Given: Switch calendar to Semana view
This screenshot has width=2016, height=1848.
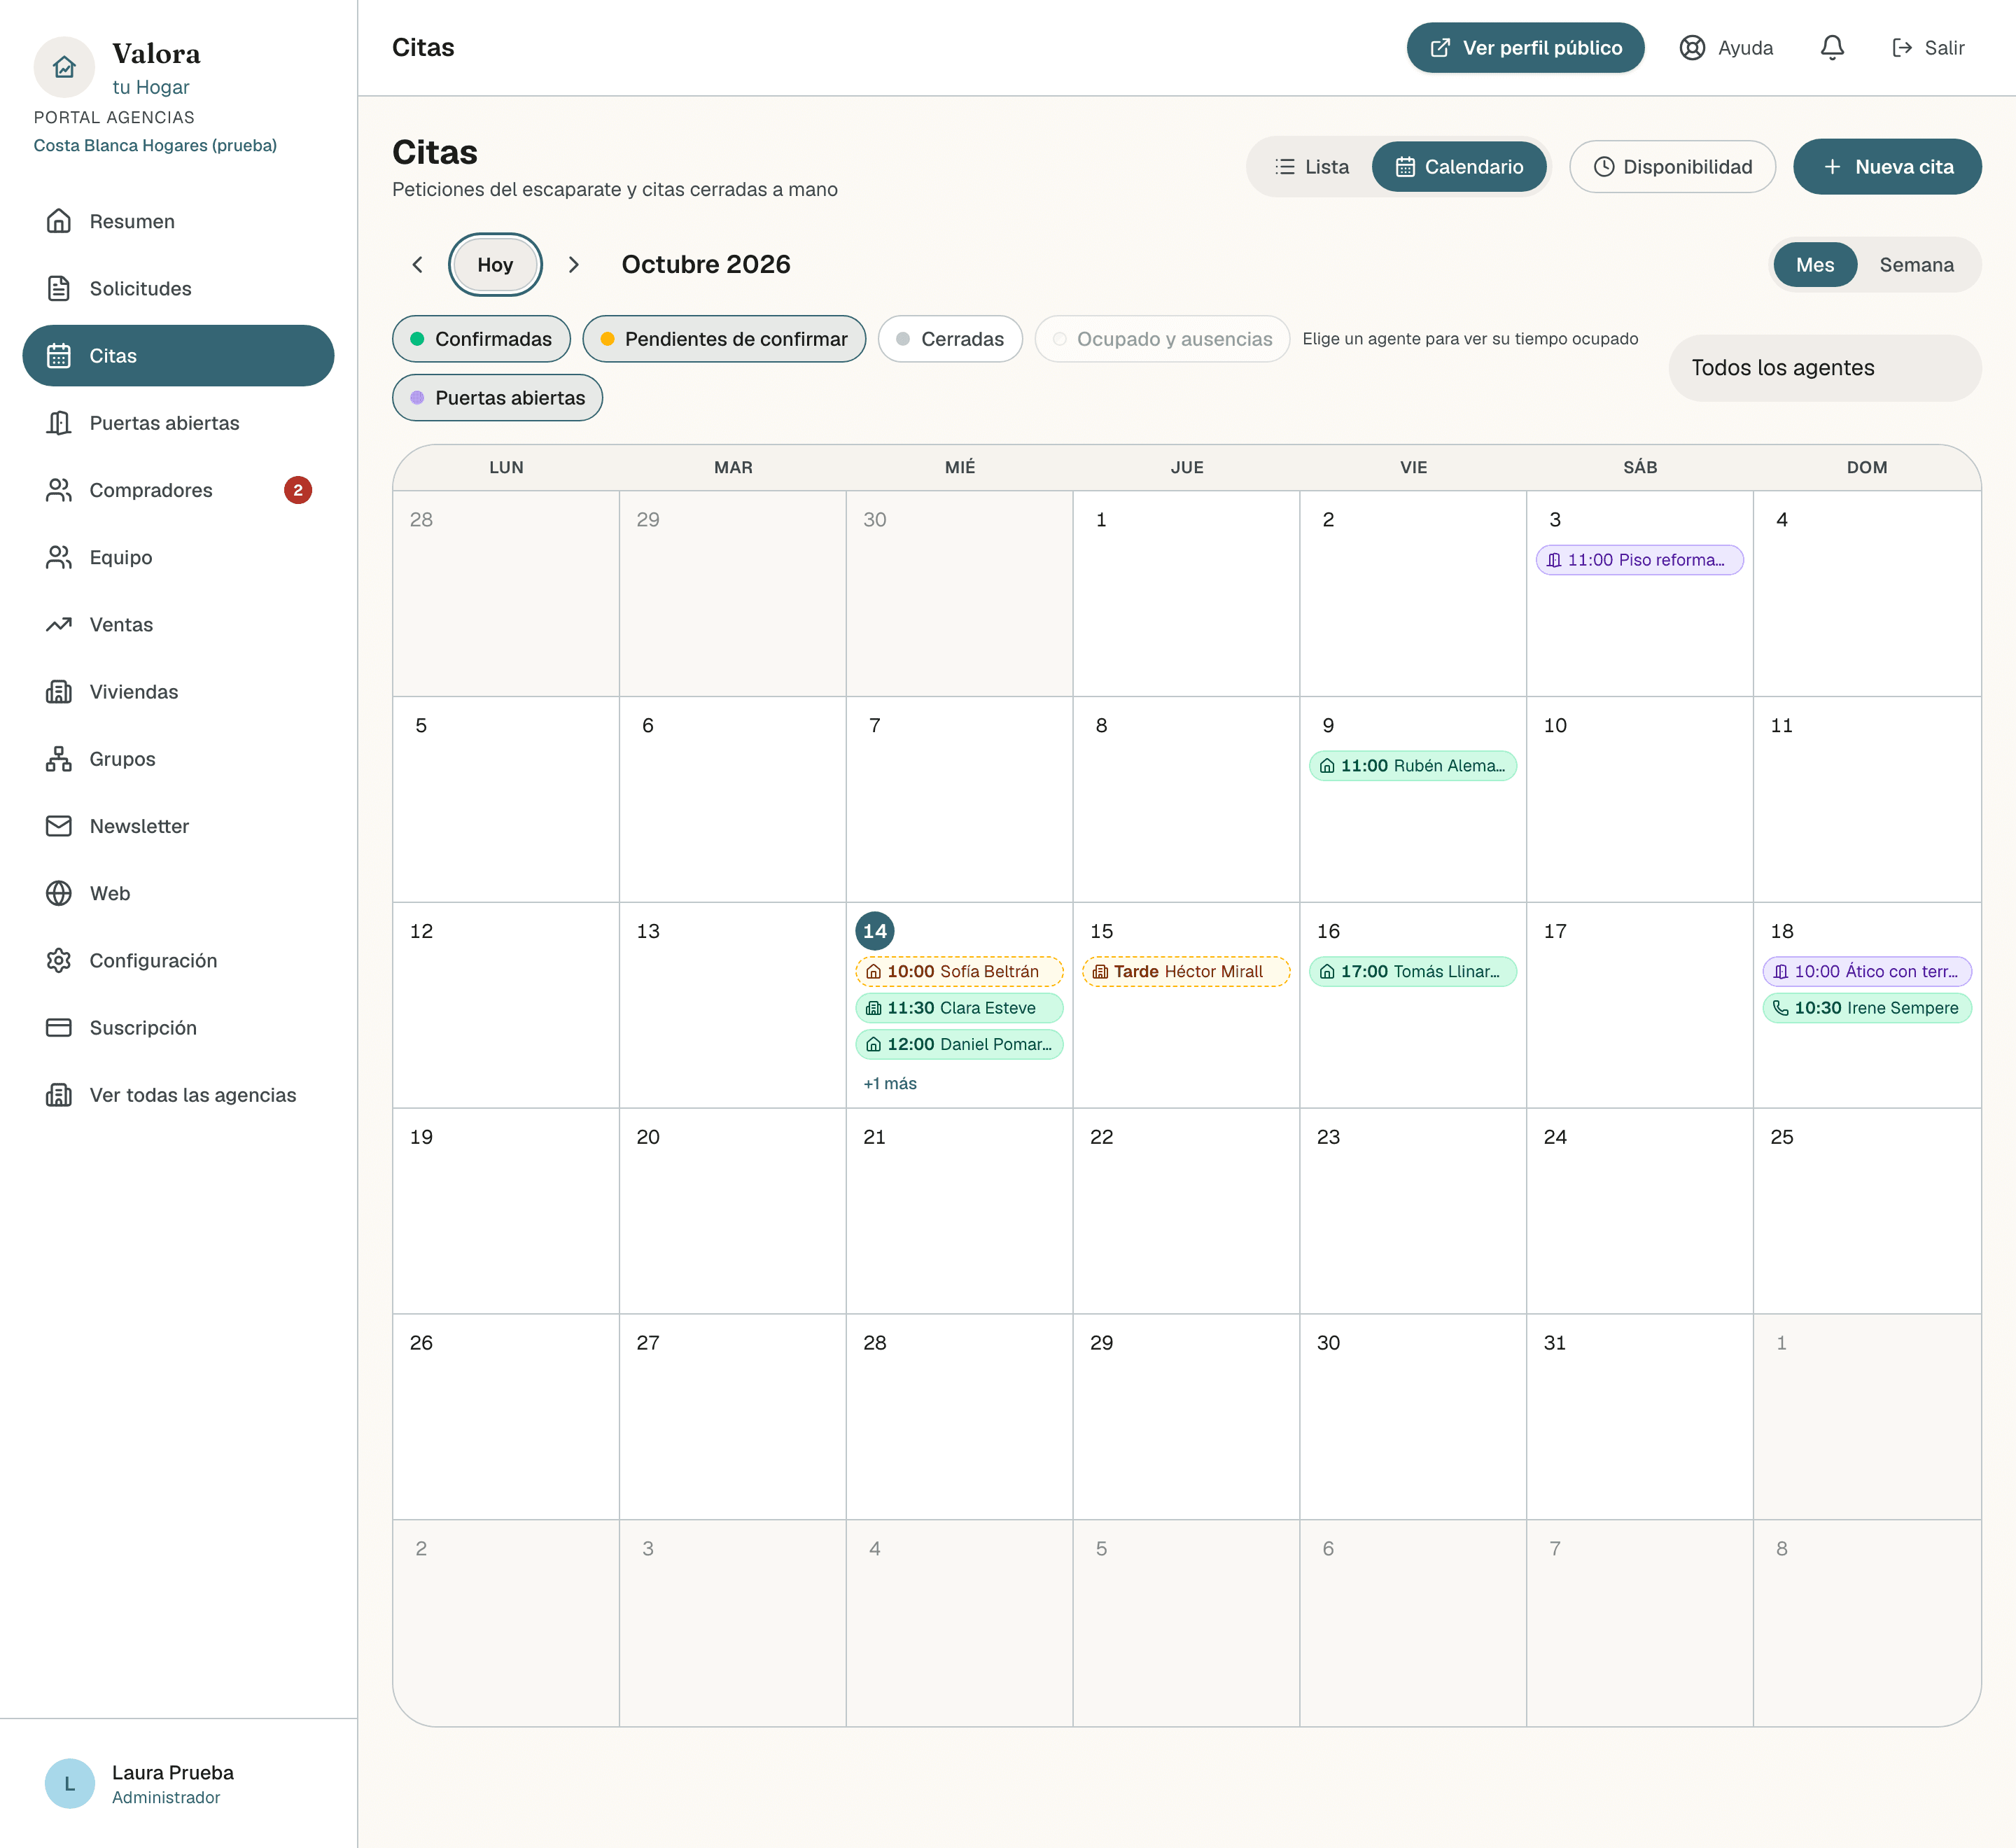Looking at the screenshot, I should click(1916, 265).
